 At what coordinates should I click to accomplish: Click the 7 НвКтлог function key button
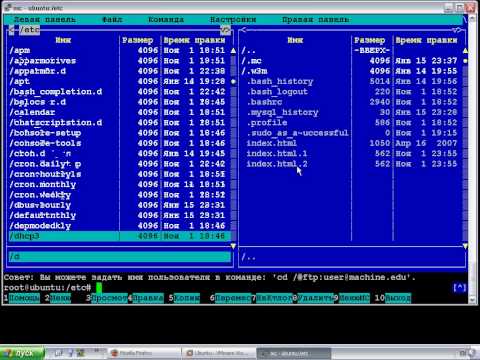coord(272,298)
